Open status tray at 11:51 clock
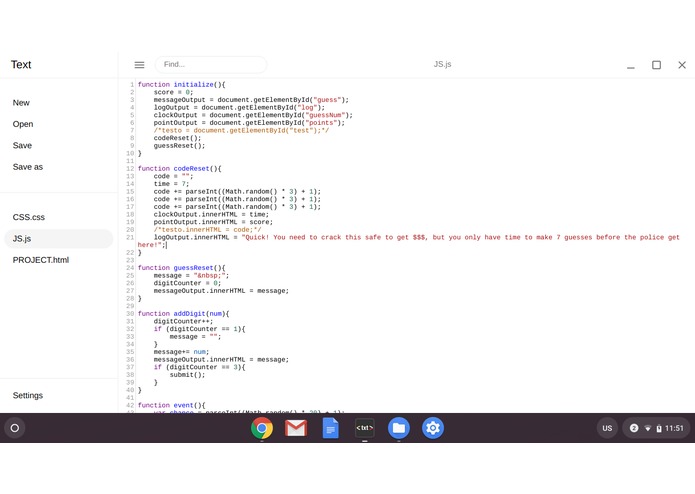Image resolution: width=695 pixels, height=494 pixels. 674,428
